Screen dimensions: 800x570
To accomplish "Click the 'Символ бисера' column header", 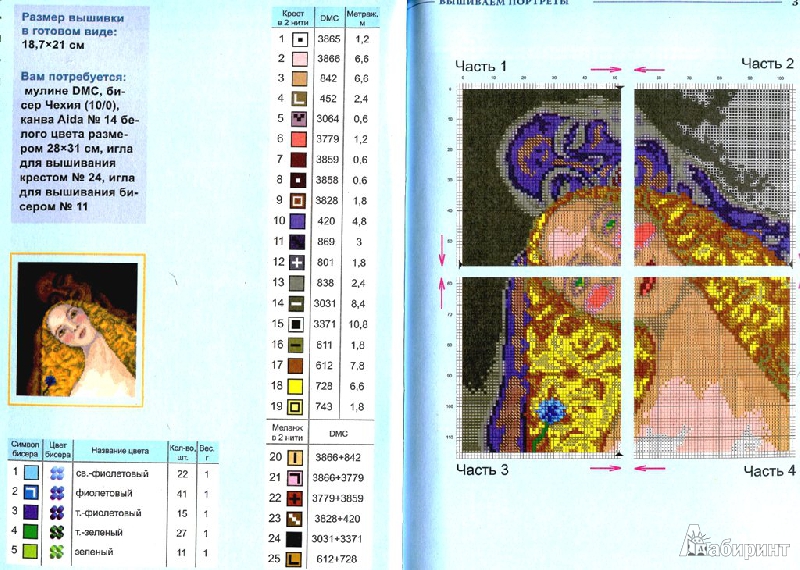I will [24, 450].
